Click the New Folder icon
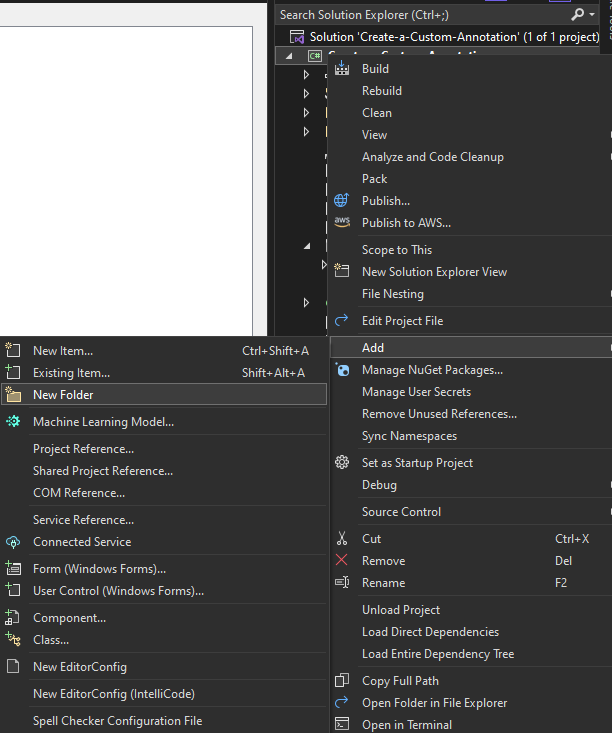Image resolution: width=612 pixels, height=733 pixels. click(x=13, y=394)
